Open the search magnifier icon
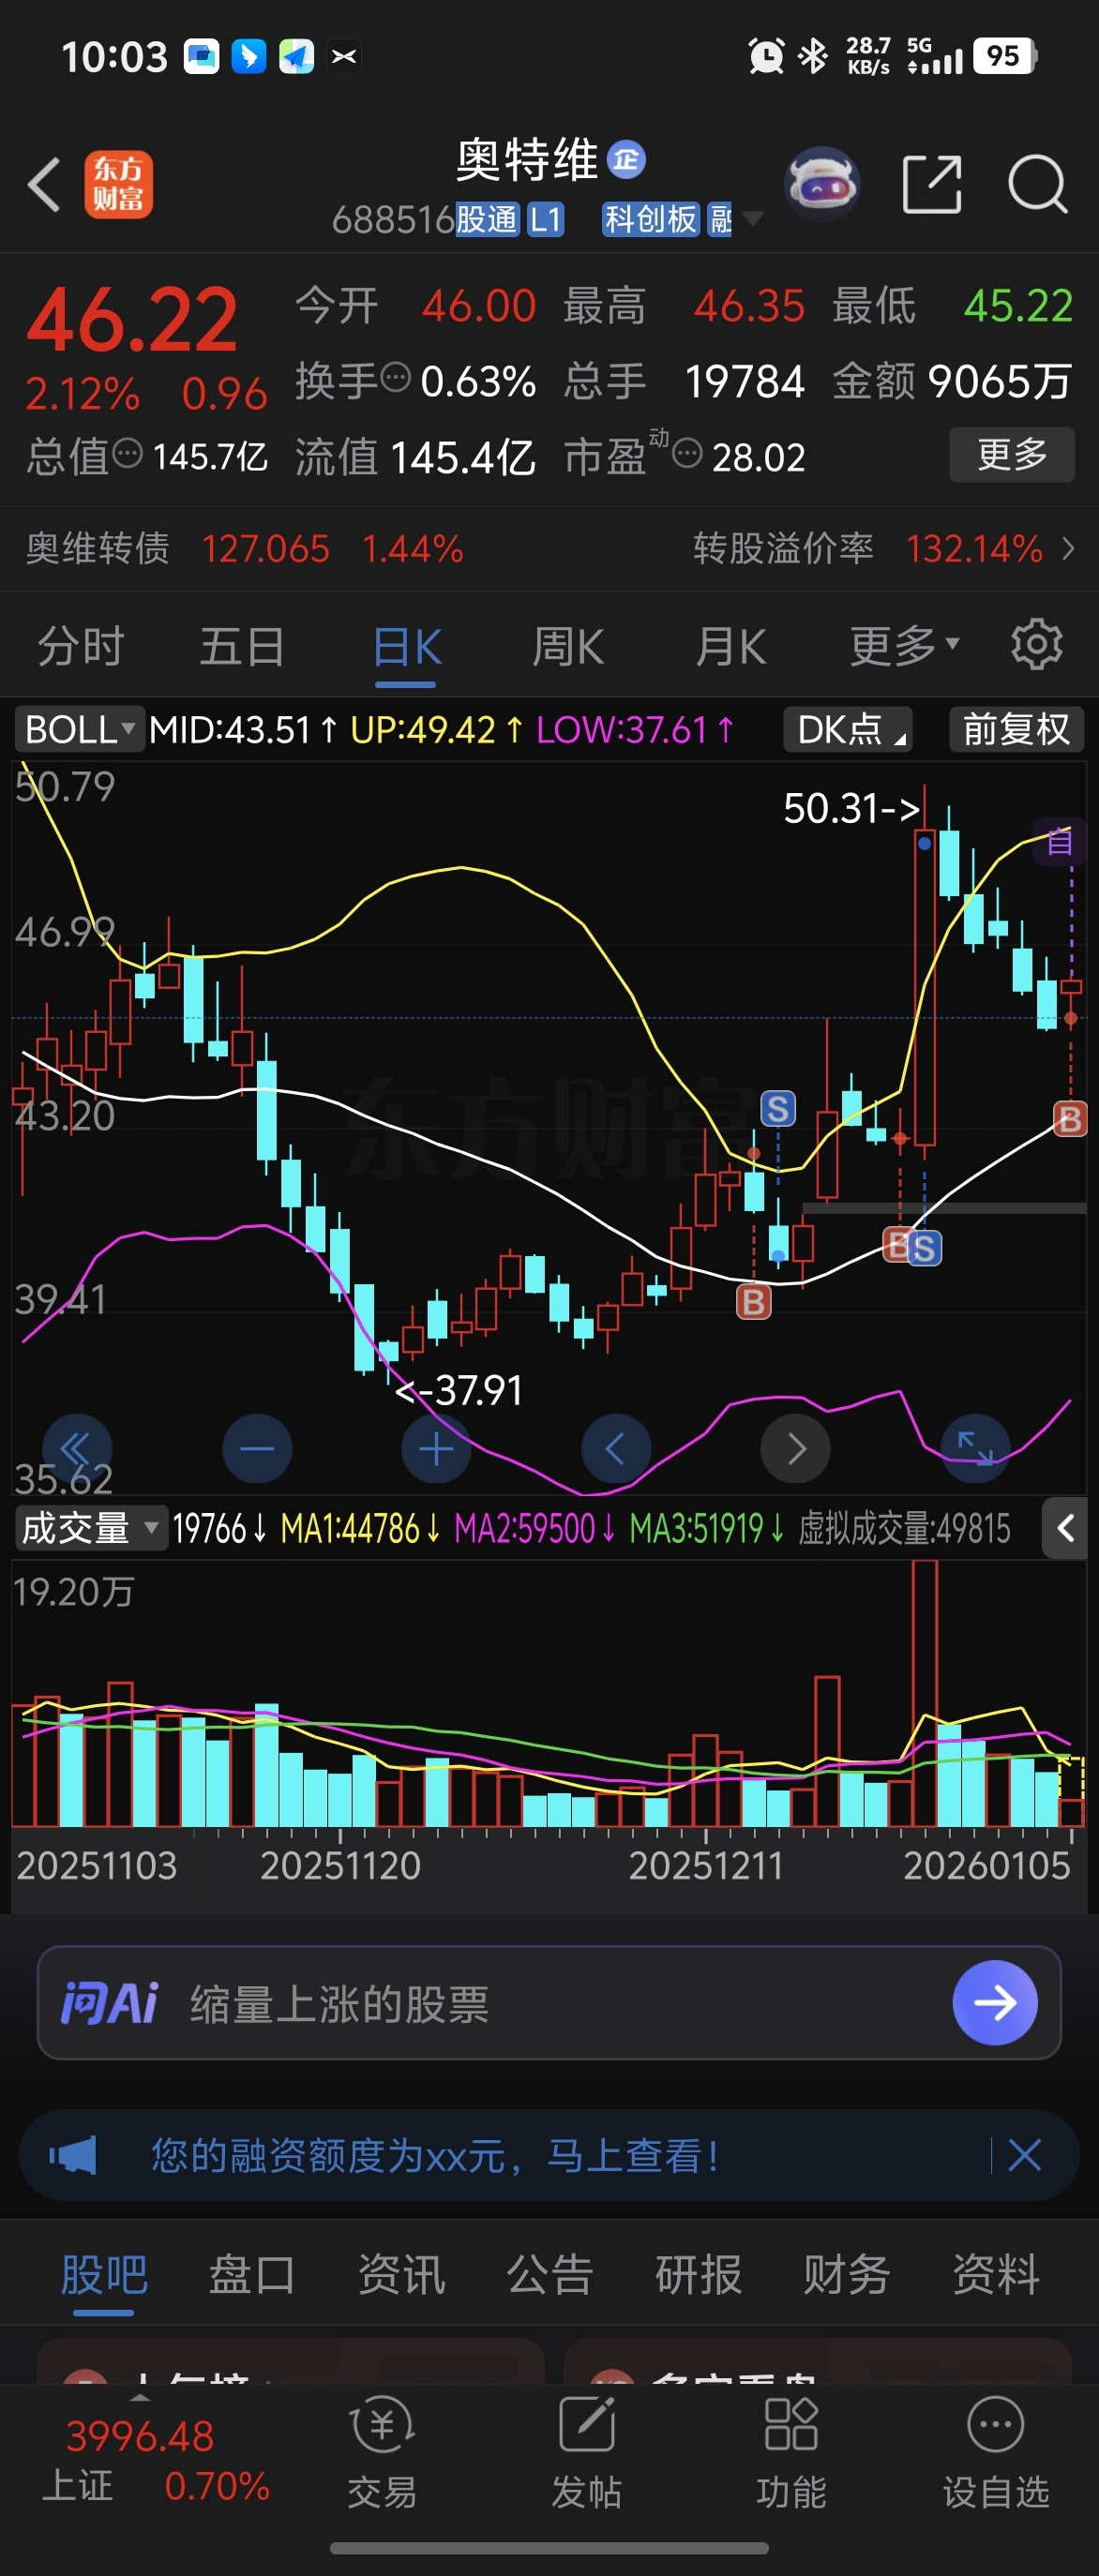Image resolution: width=1099 pixels, height=2576 pixels. point(1038,184)
